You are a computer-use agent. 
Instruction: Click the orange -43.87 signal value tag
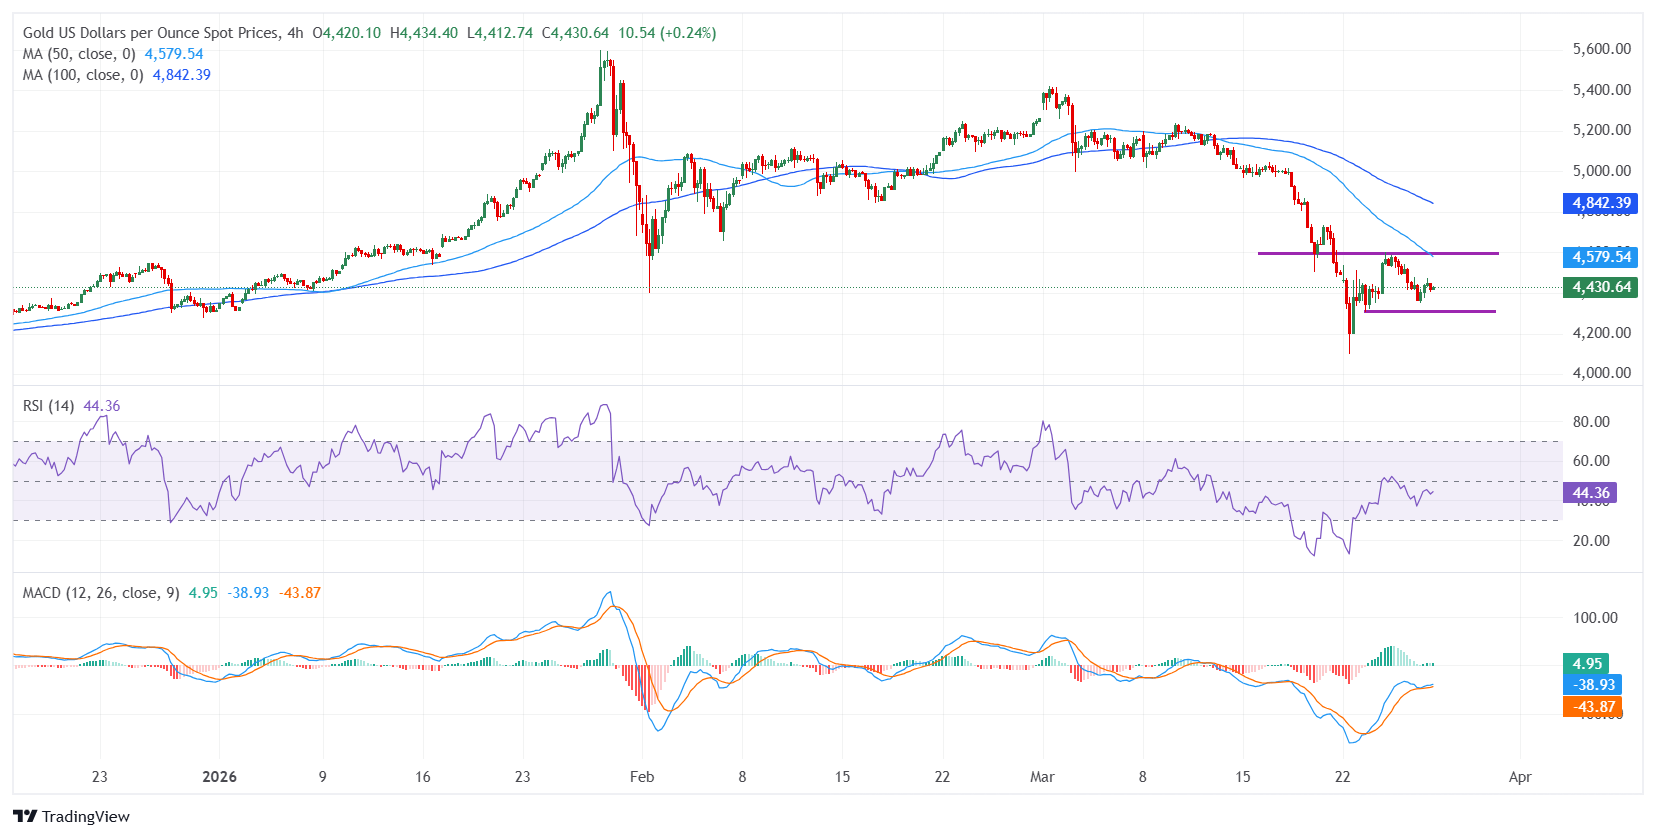[1592, 707]
